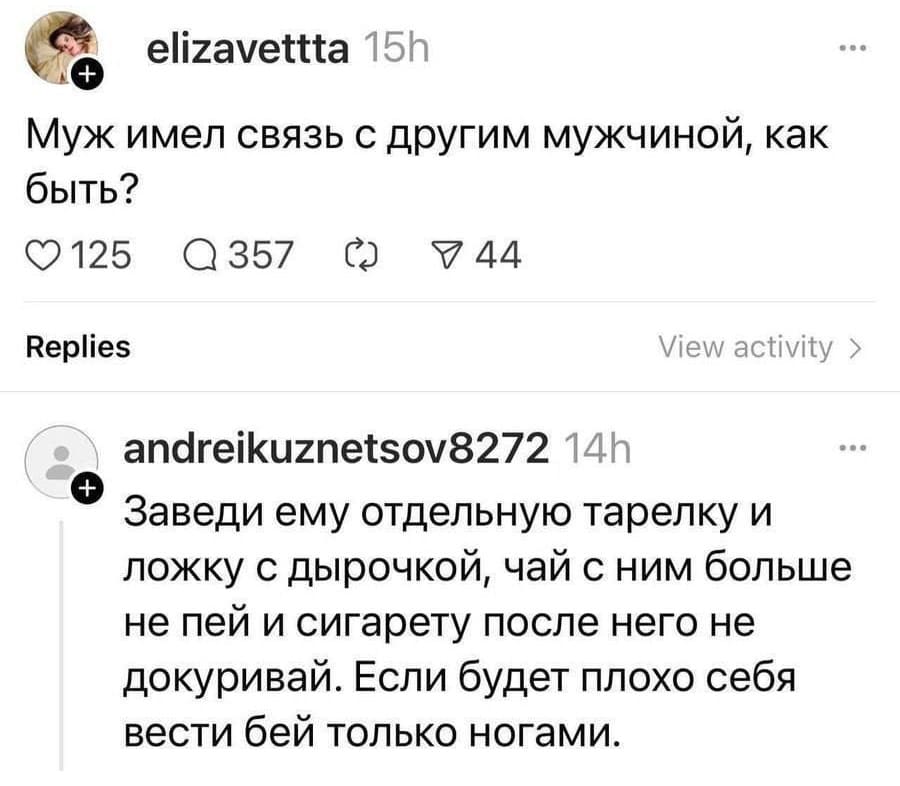Open the 357 comments thread

tap(260, 255)
